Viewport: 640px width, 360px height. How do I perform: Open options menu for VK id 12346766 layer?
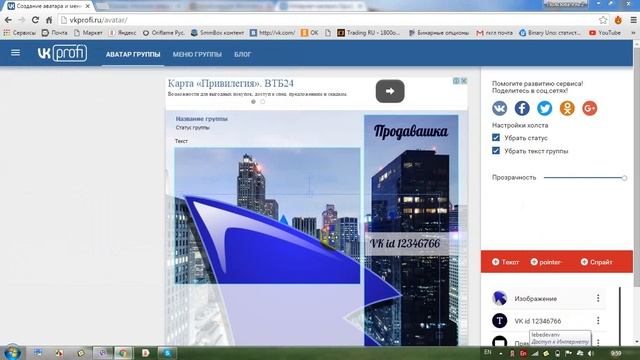[598, 321]
